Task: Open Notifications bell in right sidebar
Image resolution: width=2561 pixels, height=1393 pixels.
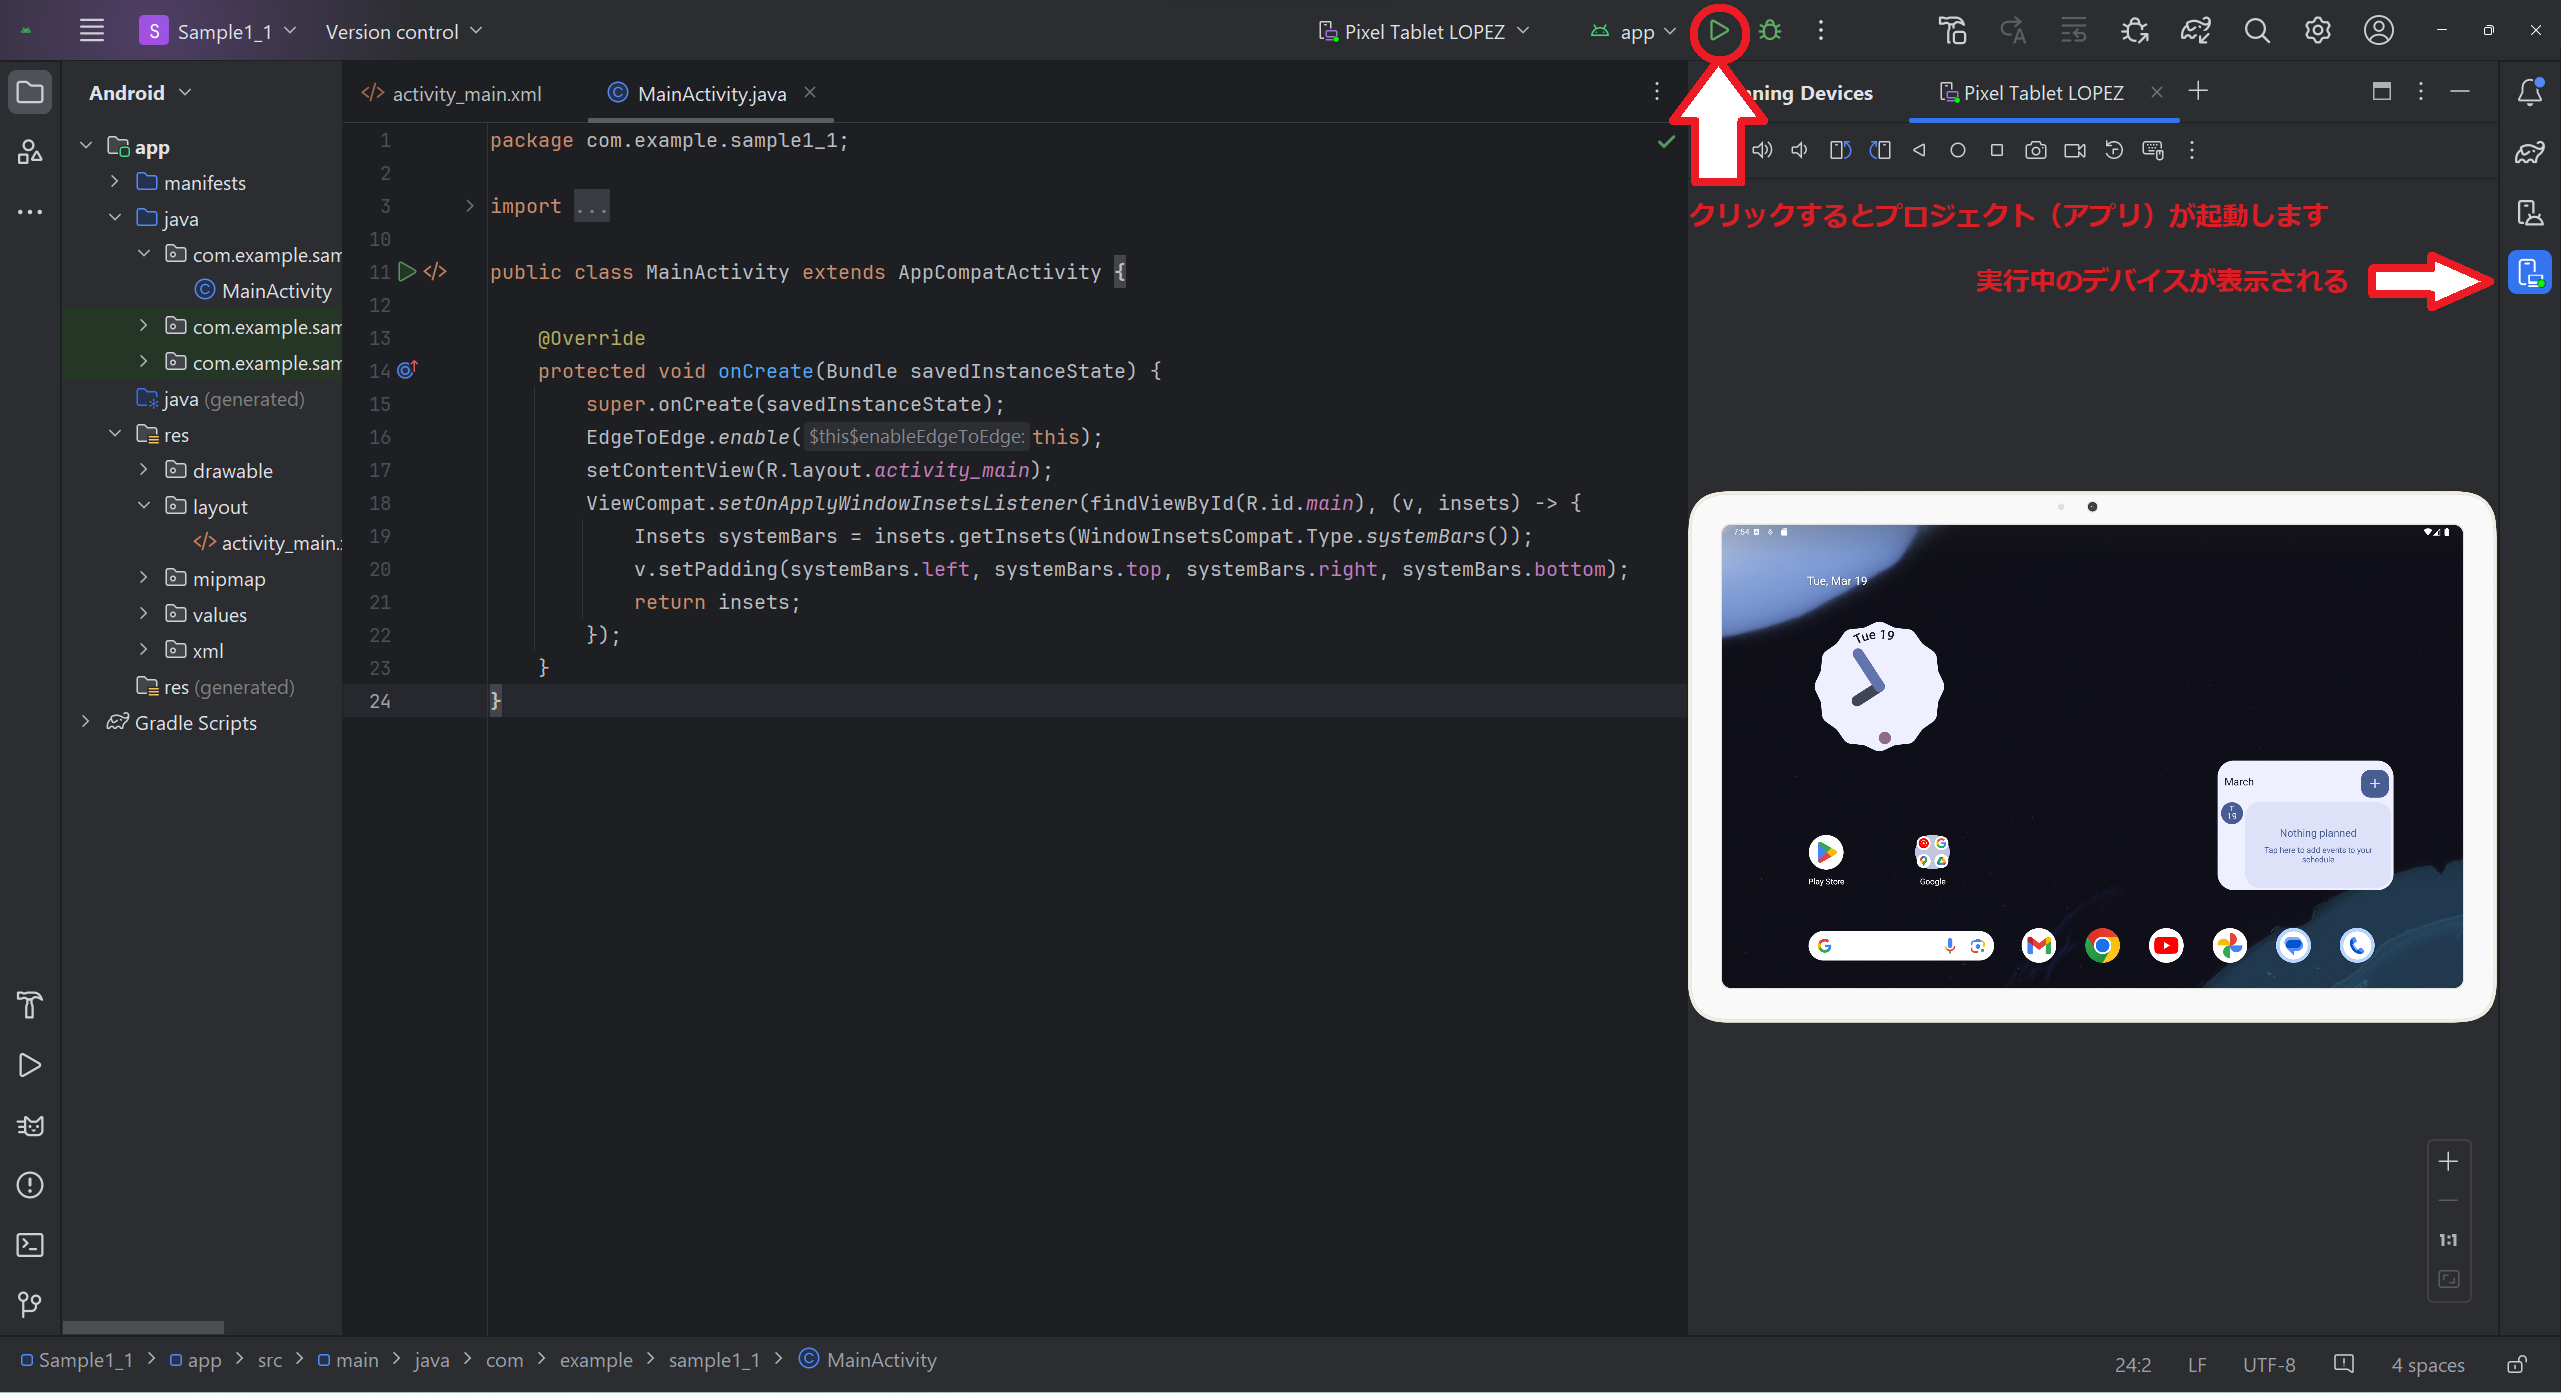Action: pos(2530,92)
